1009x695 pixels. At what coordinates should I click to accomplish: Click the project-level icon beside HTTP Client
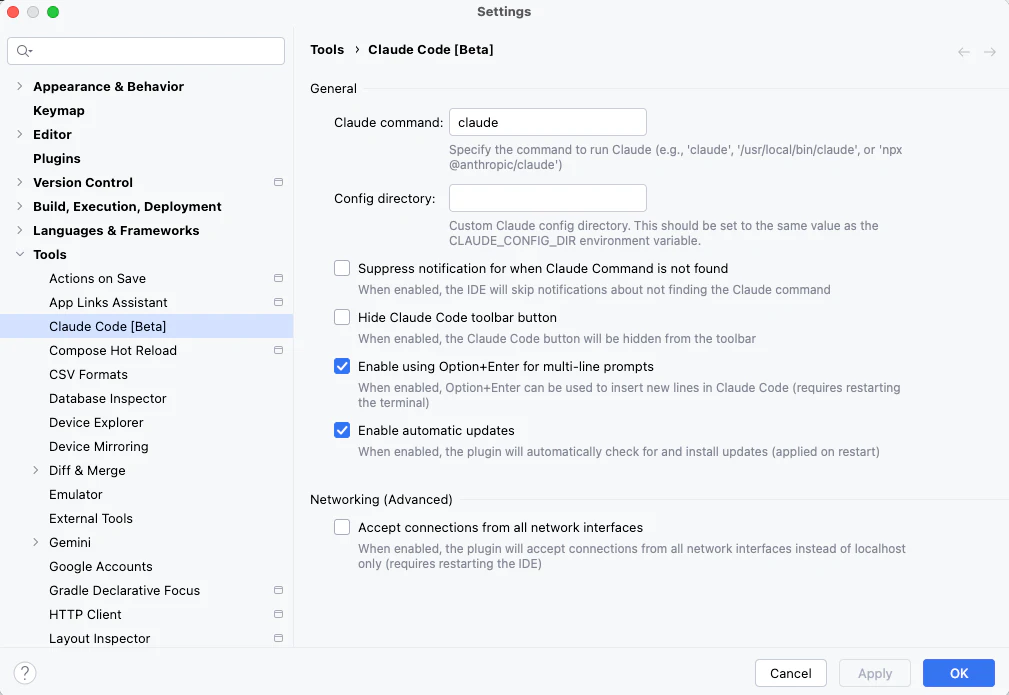point(279,614)
